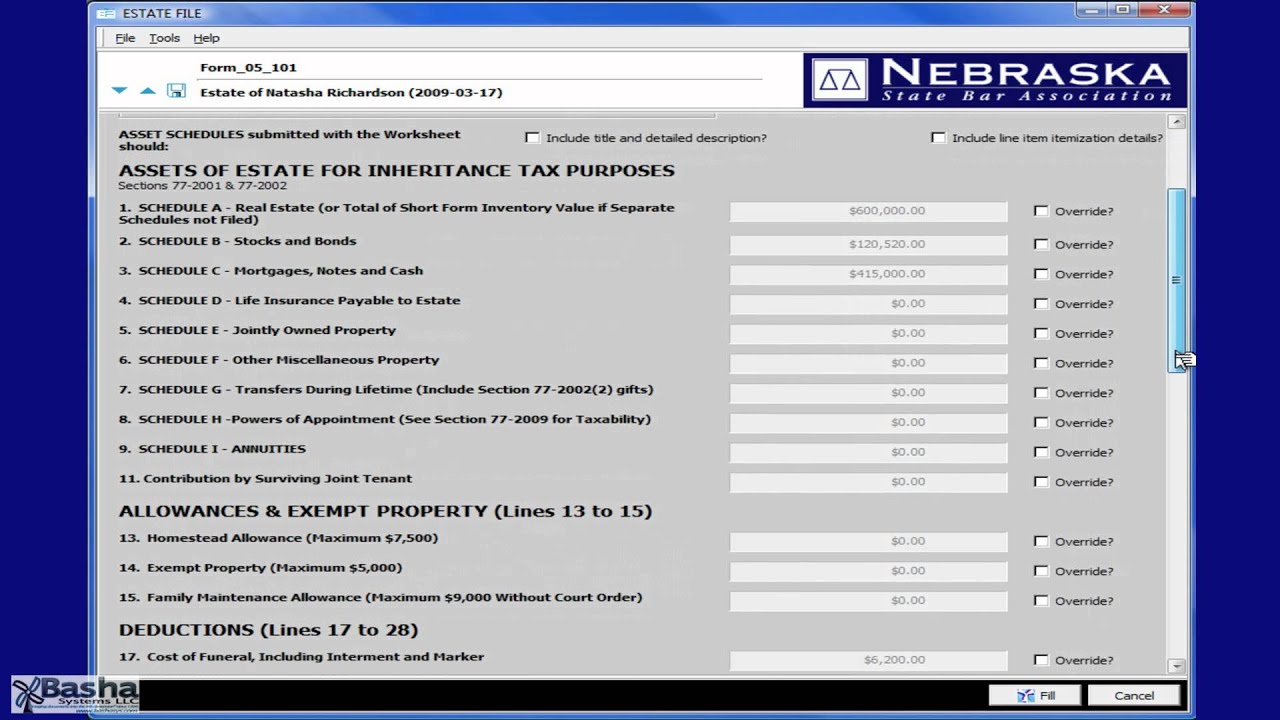Image resolution: width=1280 pixels, height=720 pixels.
Task: Click the Schedule C value field $415,000.00
Action: pos(868,274)
